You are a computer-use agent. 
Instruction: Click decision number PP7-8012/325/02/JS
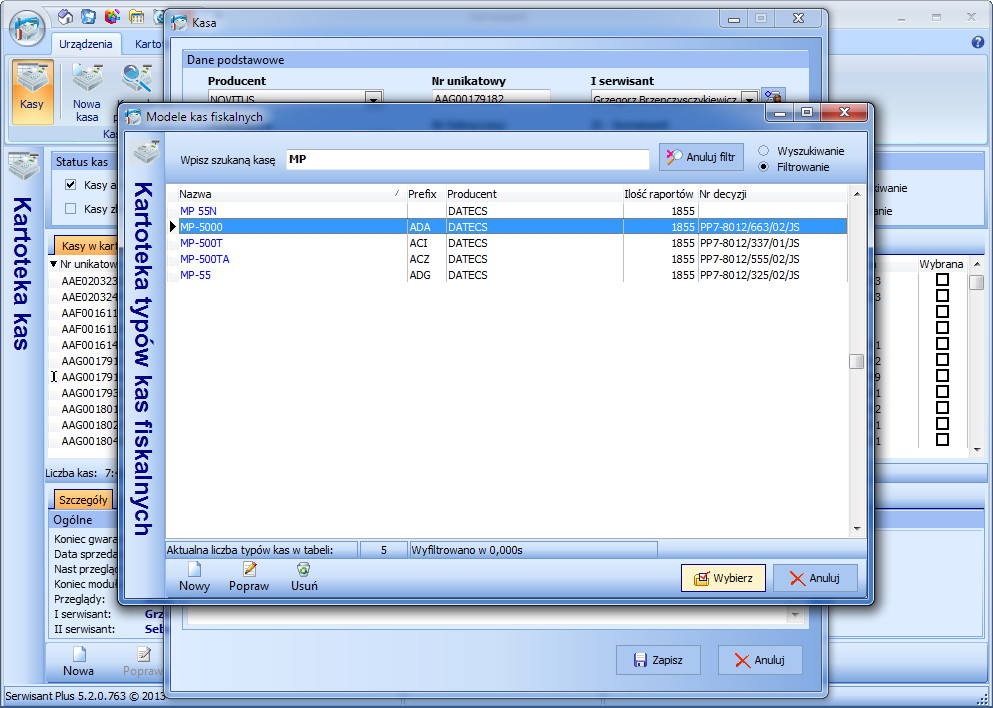pyautogui.click(x=749, y=275)
